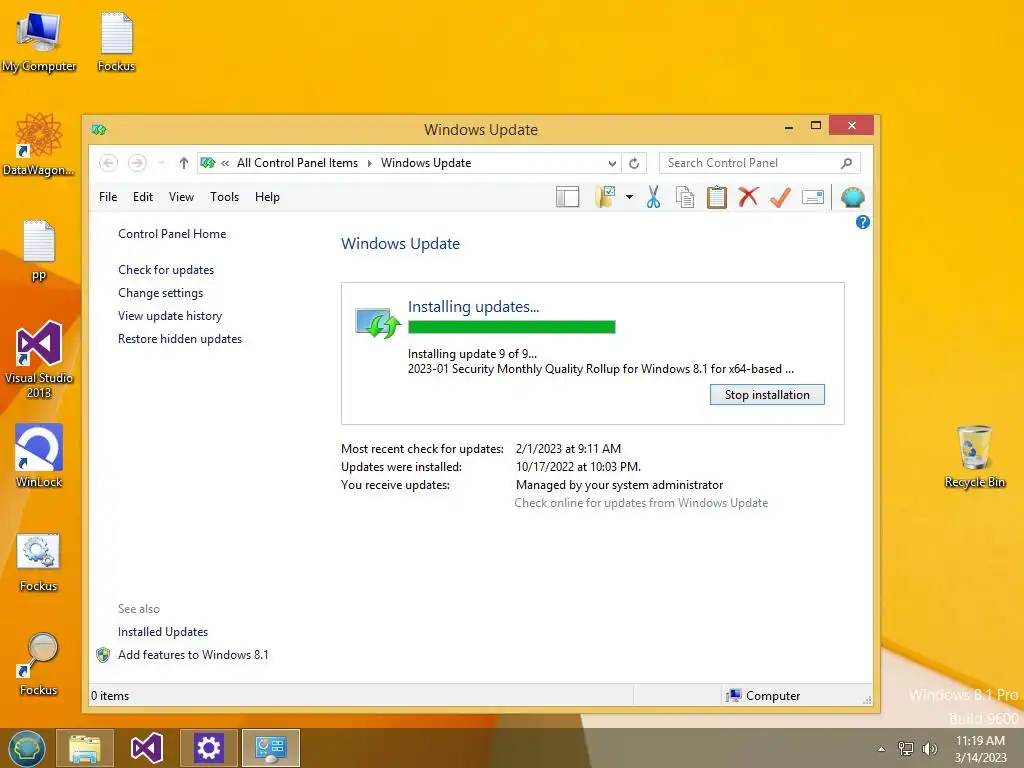Open the gear settings taskbar app
The image size is (1024, 768).
coord(209,748)
